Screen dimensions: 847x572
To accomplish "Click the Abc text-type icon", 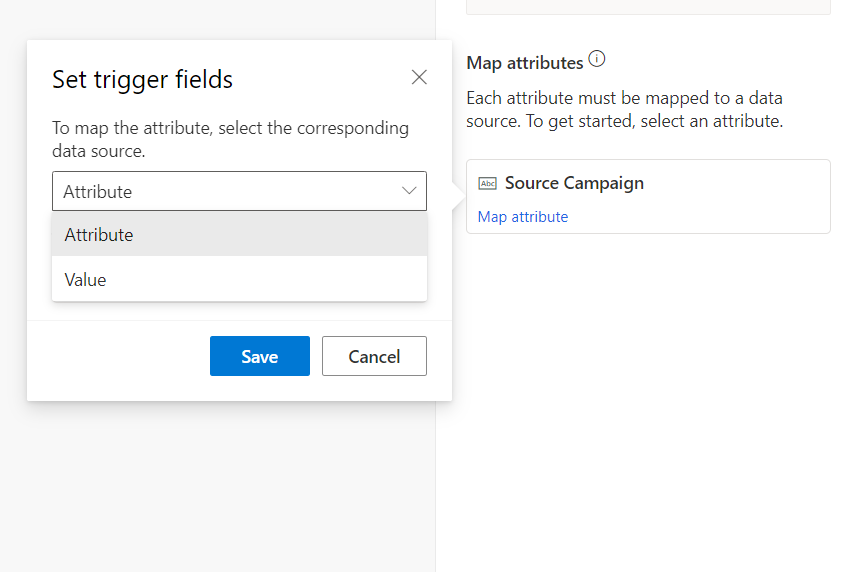I will tap(488, 184).
